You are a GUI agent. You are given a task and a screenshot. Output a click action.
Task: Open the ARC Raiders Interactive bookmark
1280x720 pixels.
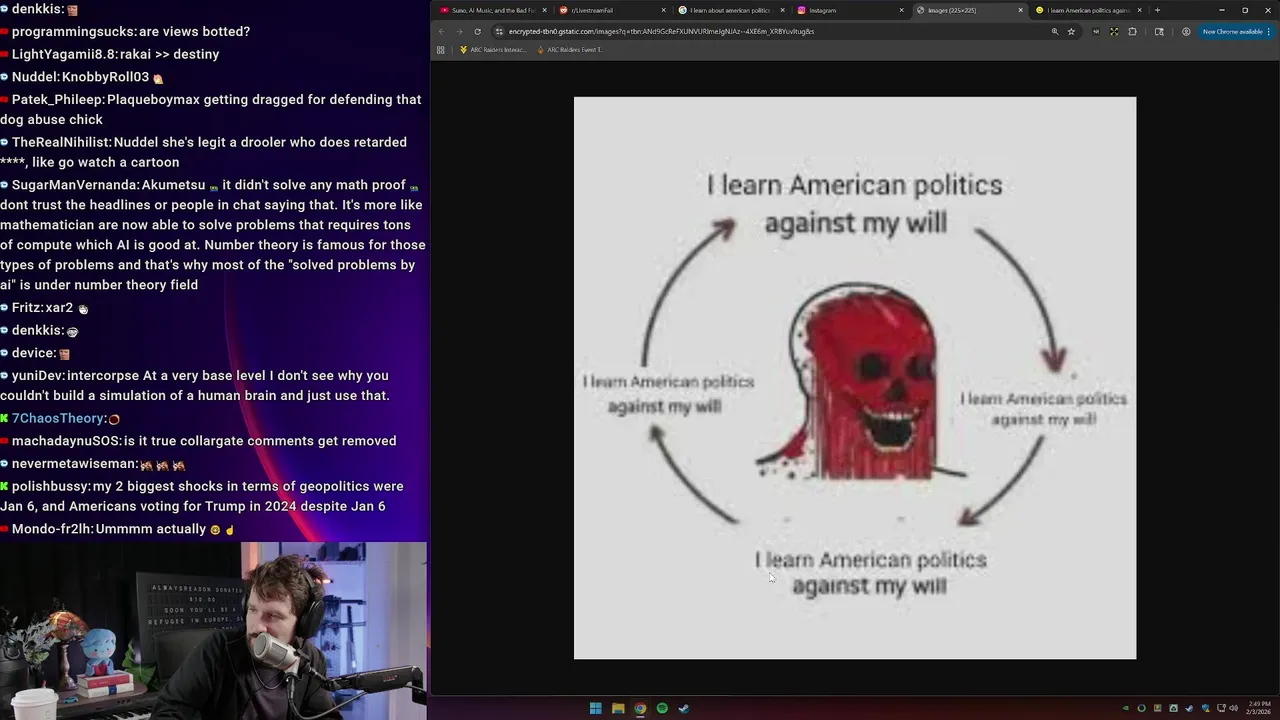(494, 50)
